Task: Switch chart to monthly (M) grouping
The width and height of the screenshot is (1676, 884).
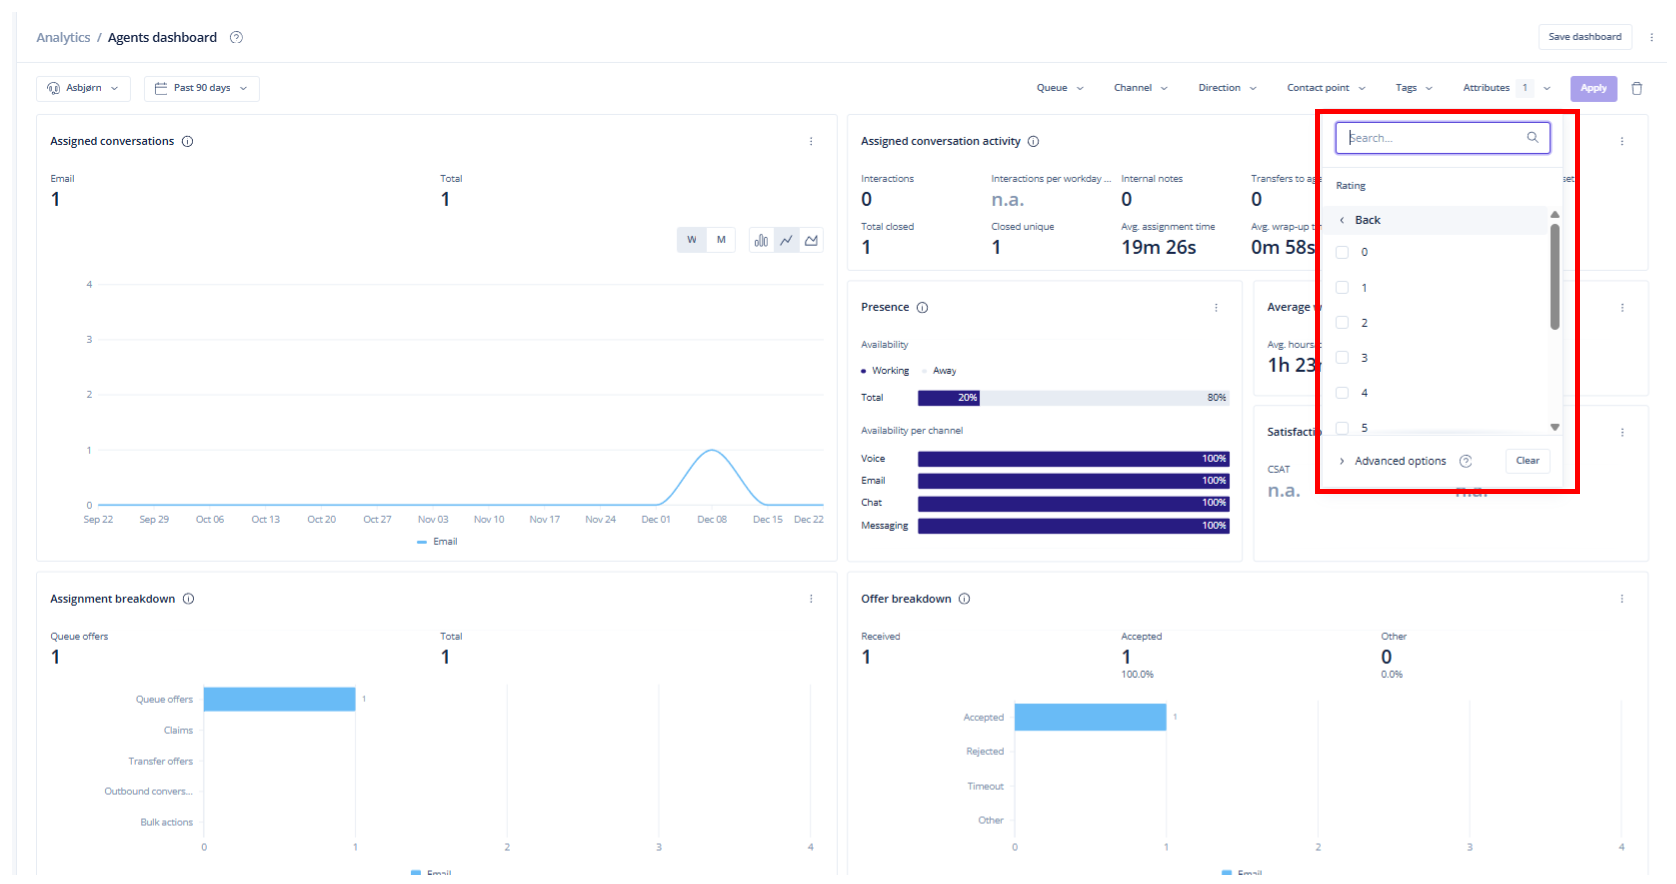Action: click(x=721, y=240)
